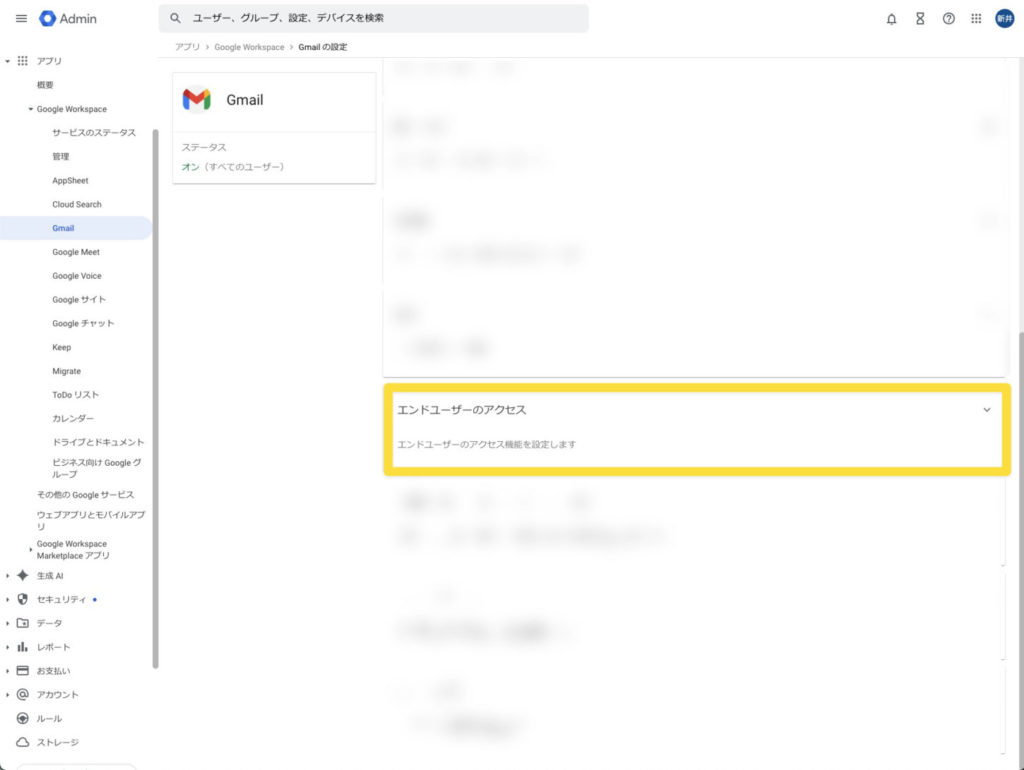Collapse the Google Workspace tree node
Screen dimensions: 1024x770
(30, 109)
